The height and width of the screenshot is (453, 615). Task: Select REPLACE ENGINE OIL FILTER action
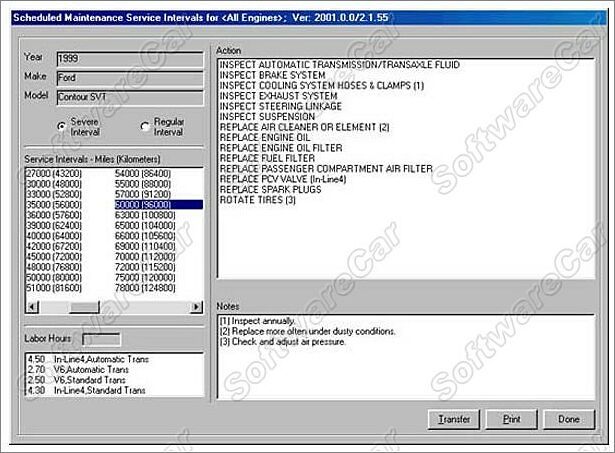point(274,148)
